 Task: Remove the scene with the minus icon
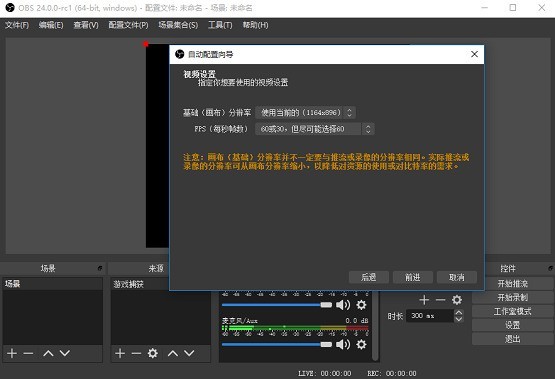click(28, 353)
